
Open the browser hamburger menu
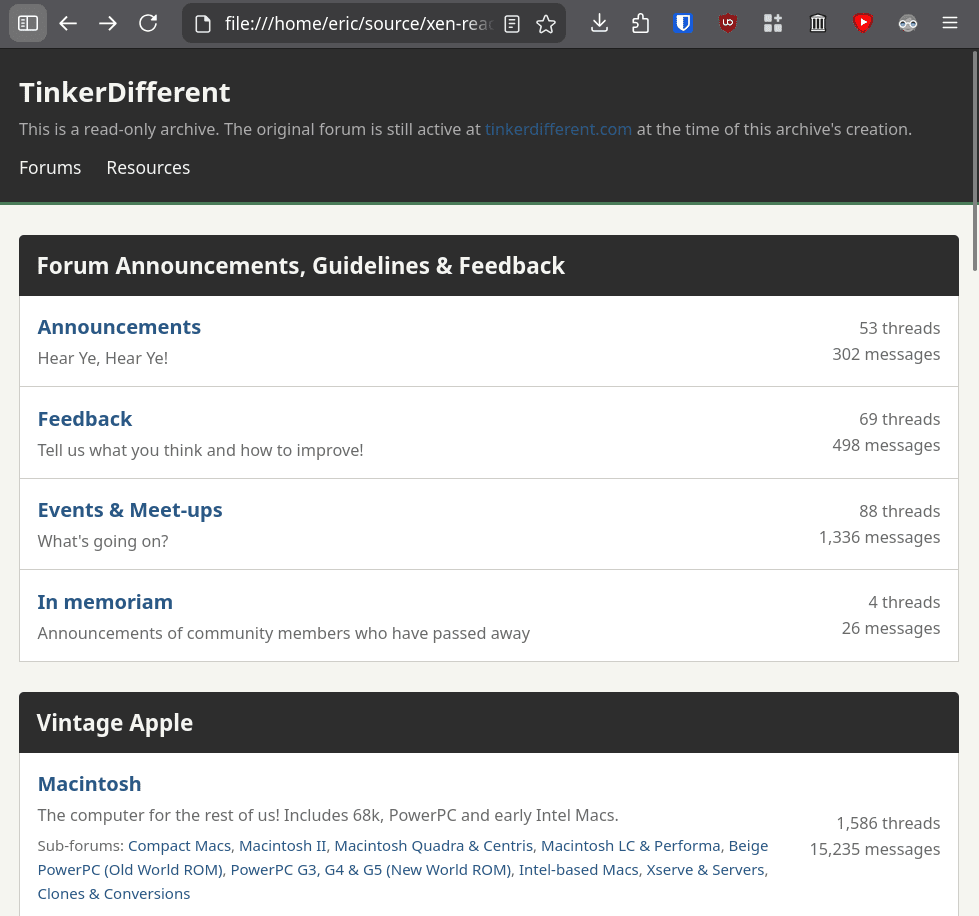950,23
